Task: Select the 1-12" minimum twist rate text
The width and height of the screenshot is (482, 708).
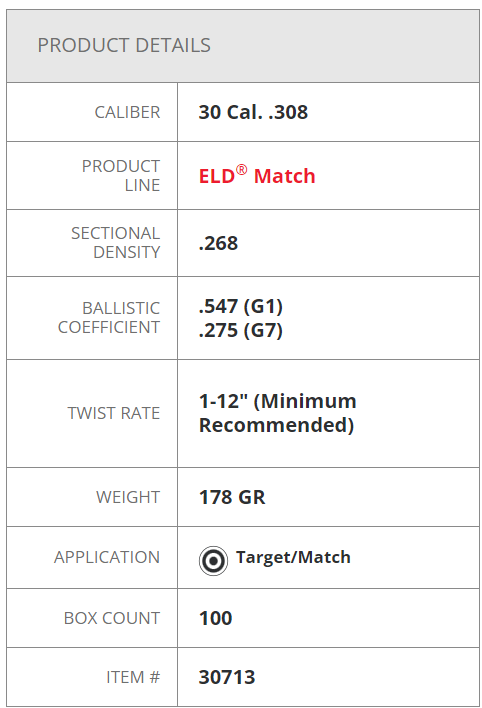Action: pyautogui.click(x=277, y=413)
